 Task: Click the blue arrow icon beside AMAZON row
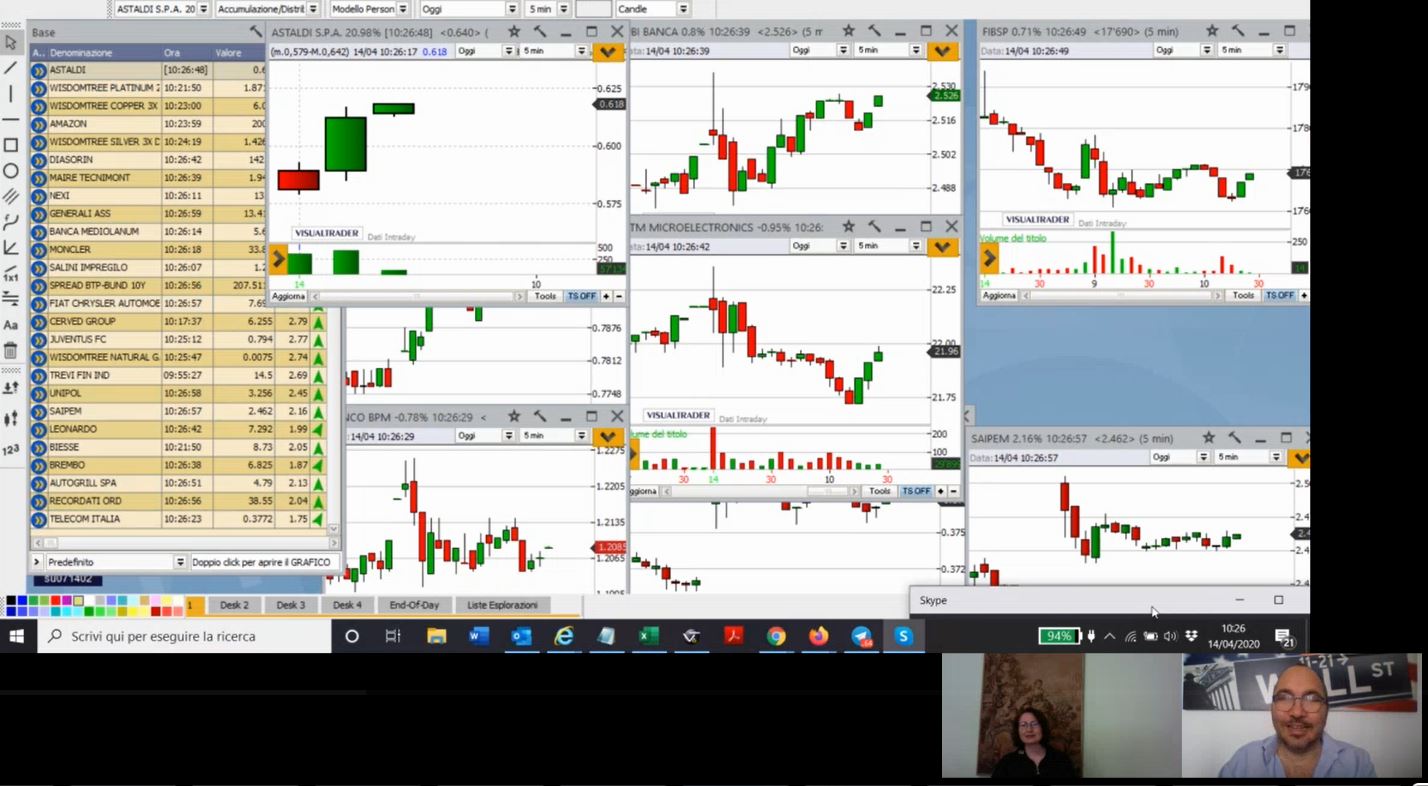[x=38, y=124]
